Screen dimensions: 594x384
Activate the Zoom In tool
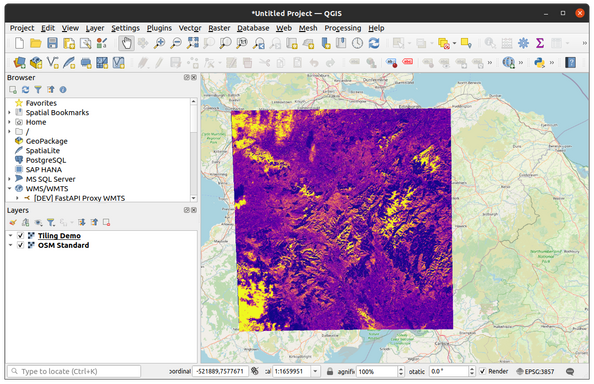[159, 43]
